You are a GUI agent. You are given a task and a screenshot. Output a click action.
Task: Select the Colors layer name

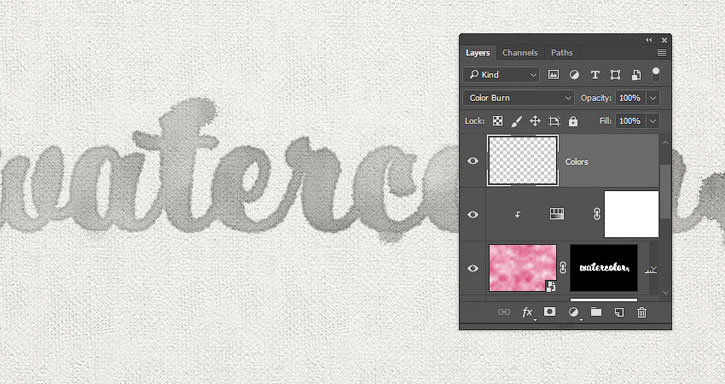click(577, 162)
